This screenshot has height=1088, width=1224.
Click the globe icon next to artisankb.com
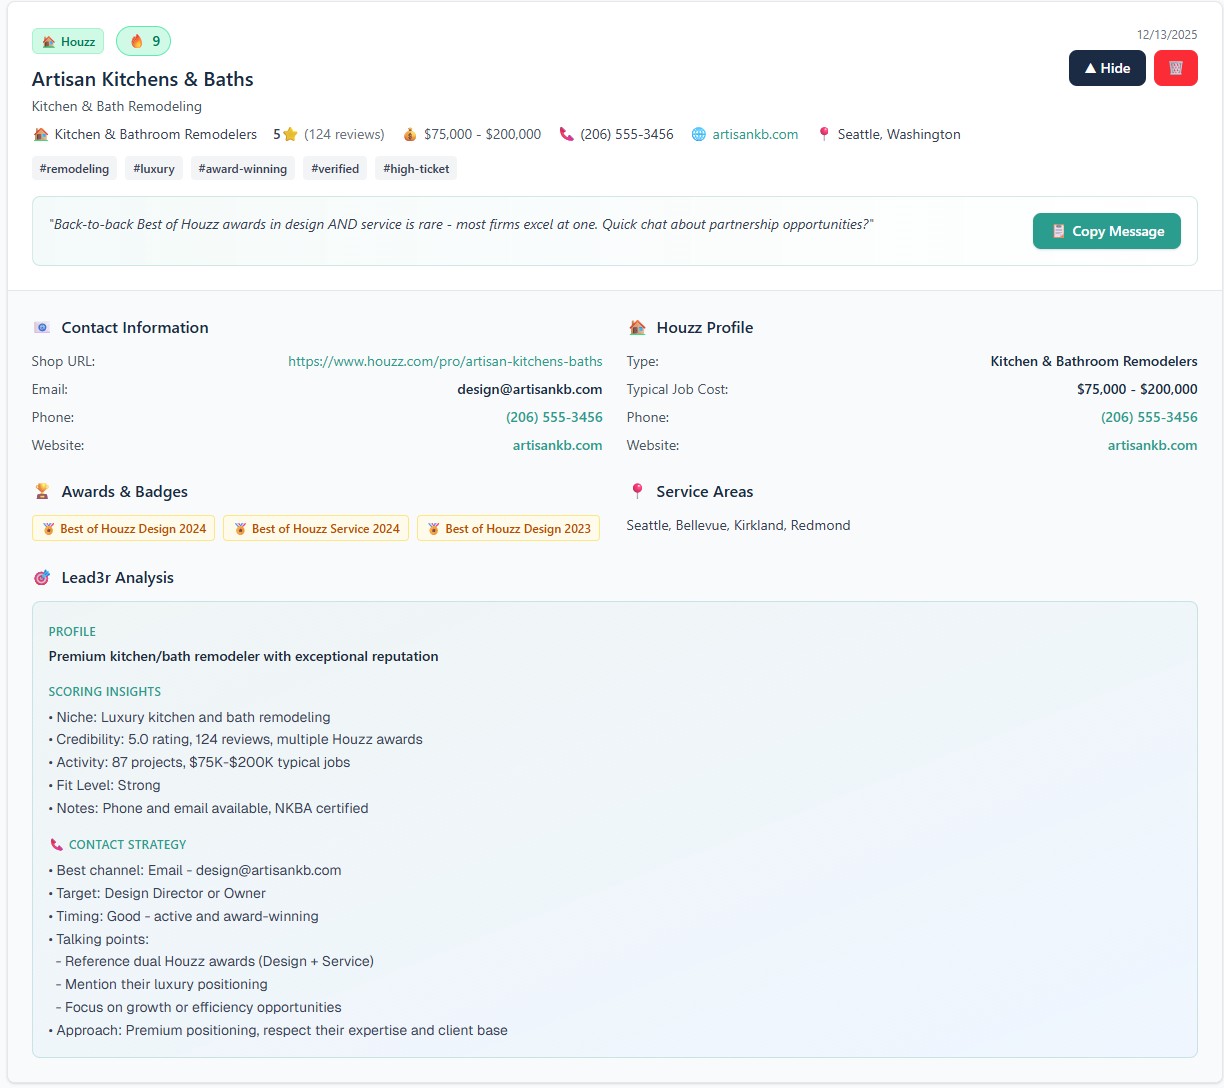tap(699, 134)
